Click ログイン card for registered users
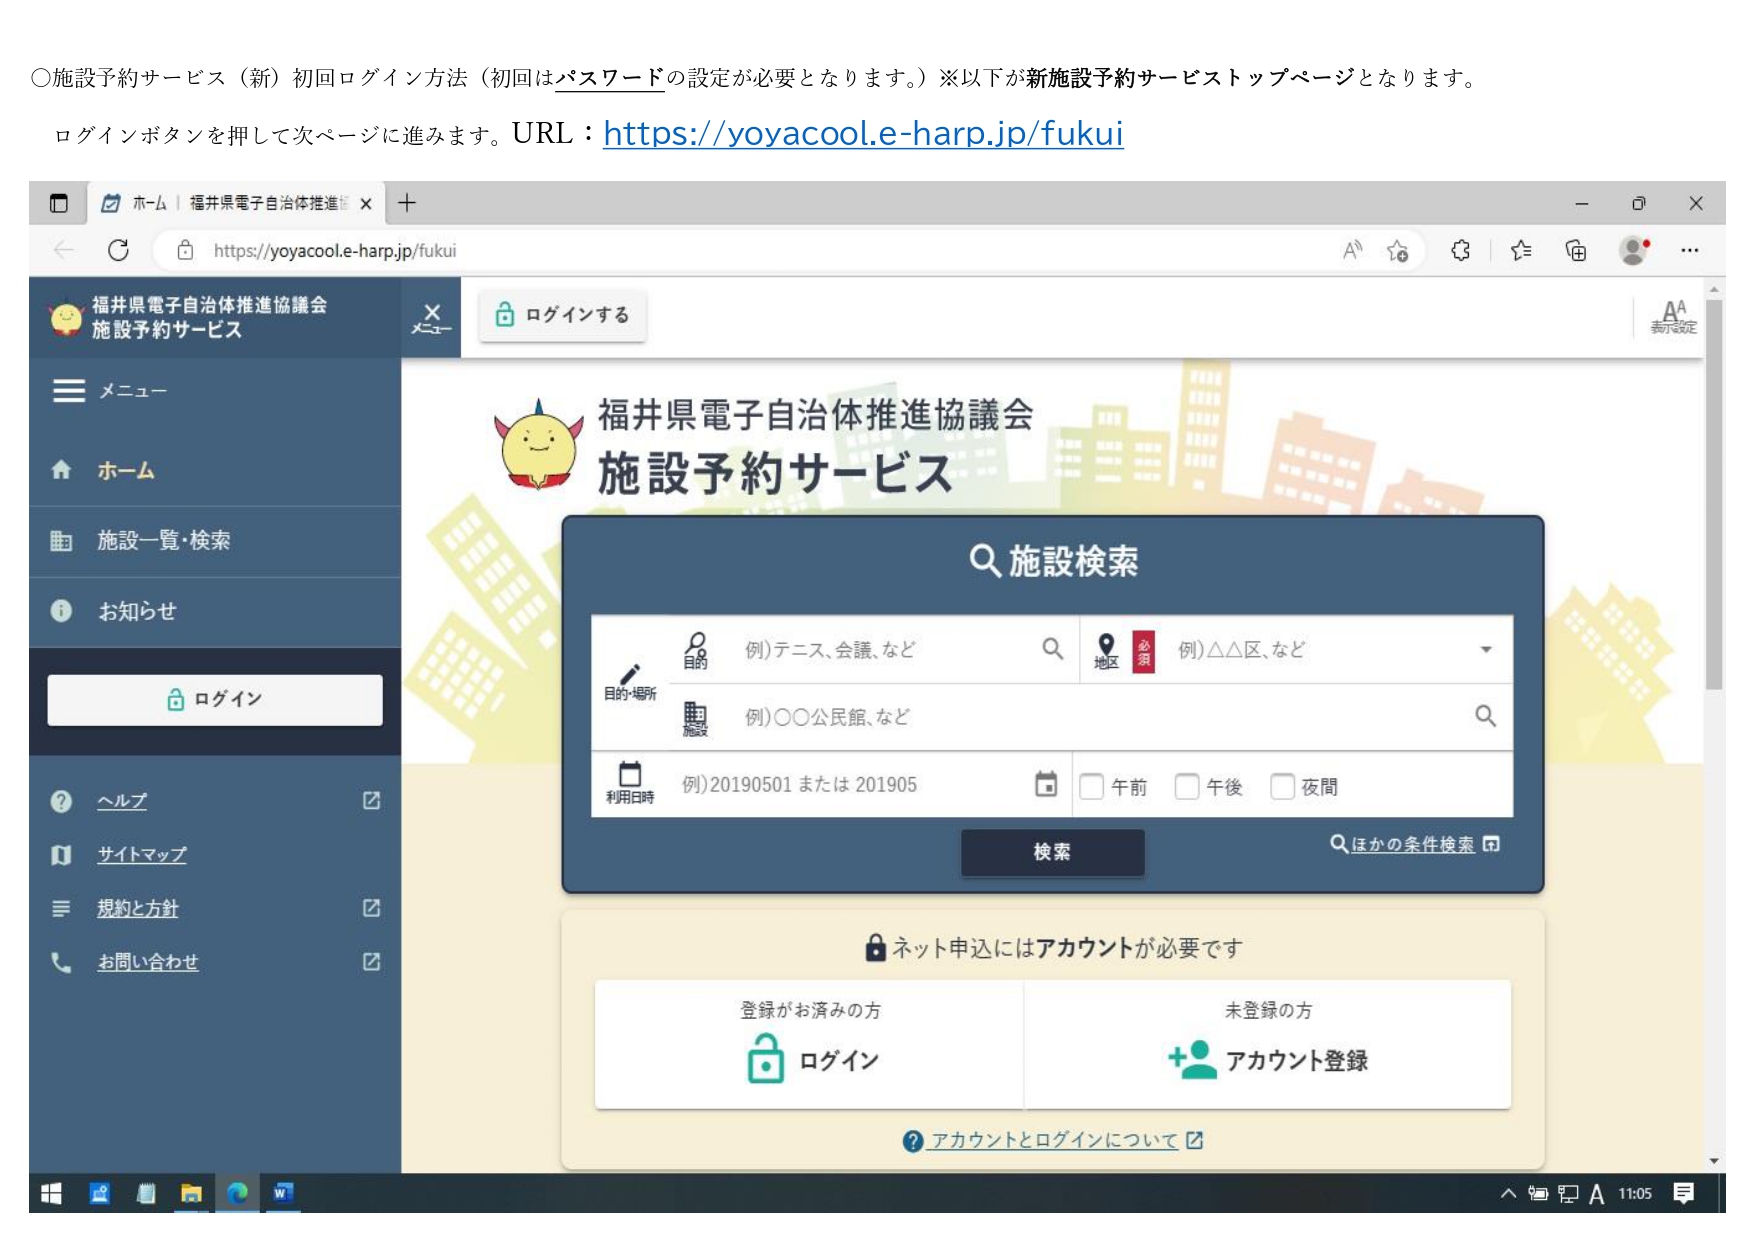 [809, 1044]
